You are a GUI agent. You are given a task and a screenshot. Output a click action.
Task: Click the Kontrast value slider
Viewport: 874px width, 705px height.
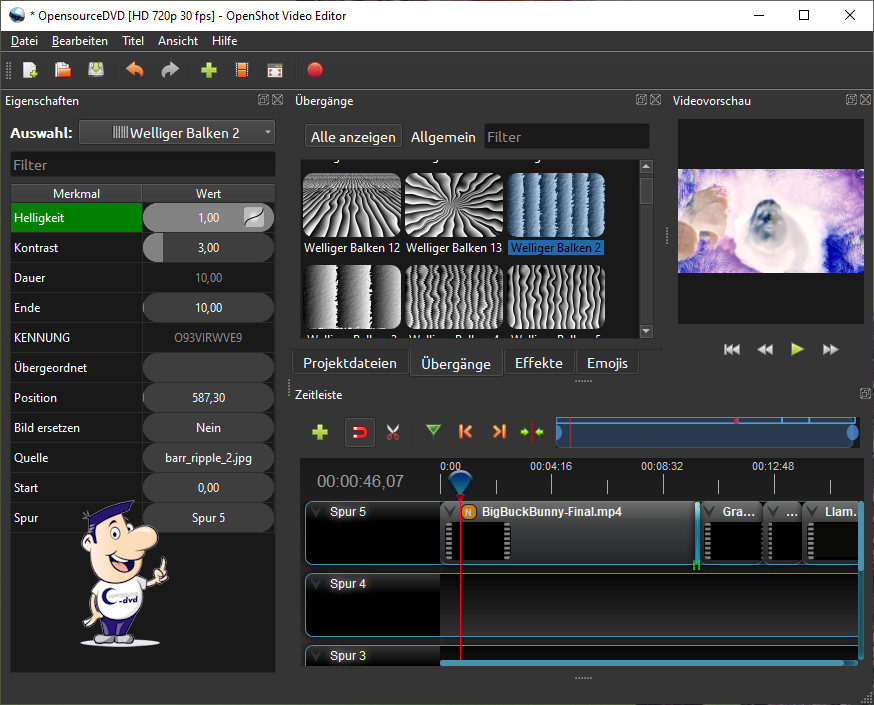pos(208,248)
